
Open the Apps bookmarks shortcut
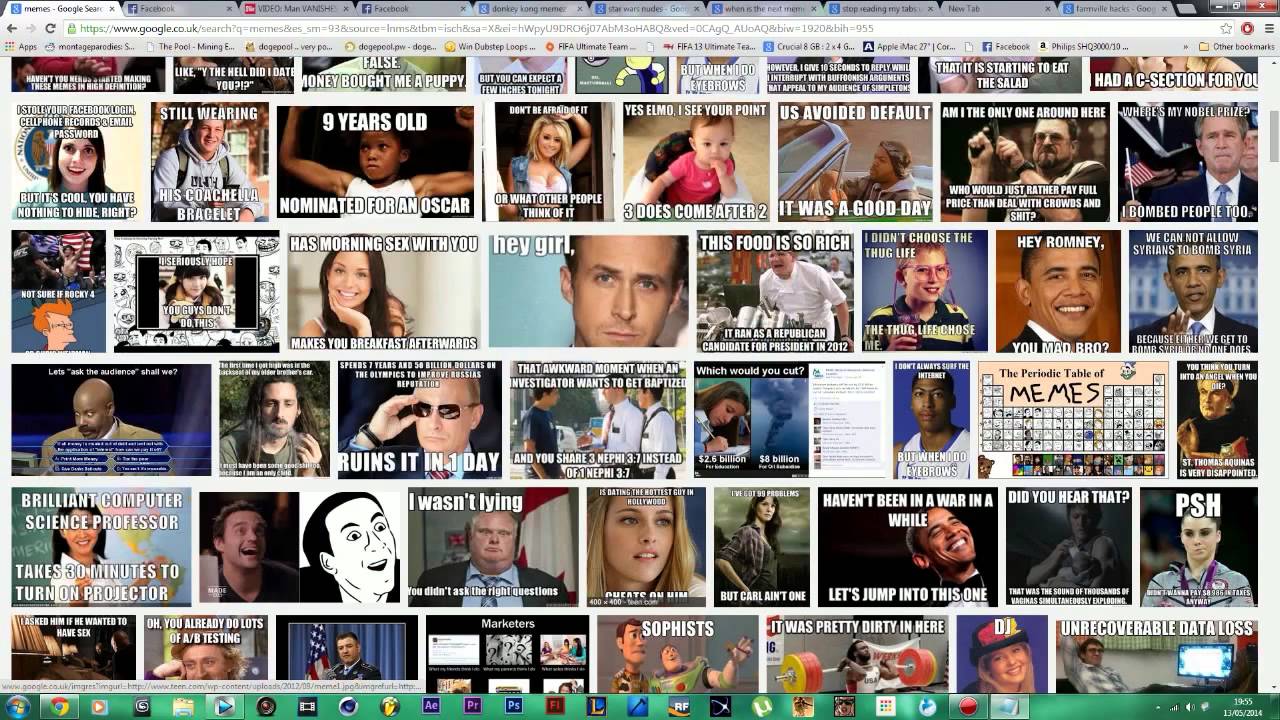21,46
